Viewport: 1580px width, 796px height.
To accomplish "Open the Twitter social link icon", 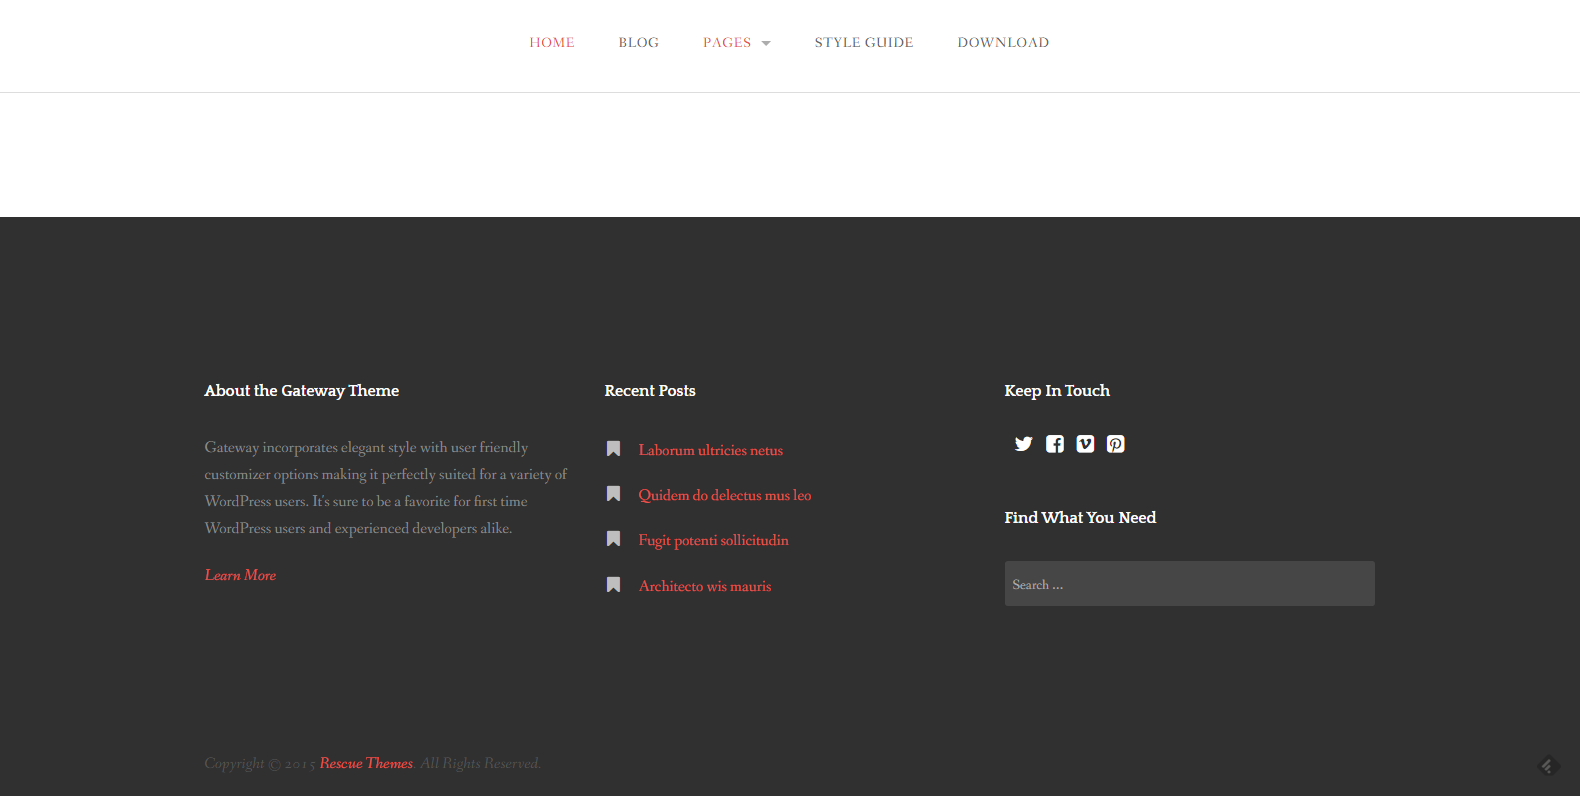I will click(x=1023, y=444).
